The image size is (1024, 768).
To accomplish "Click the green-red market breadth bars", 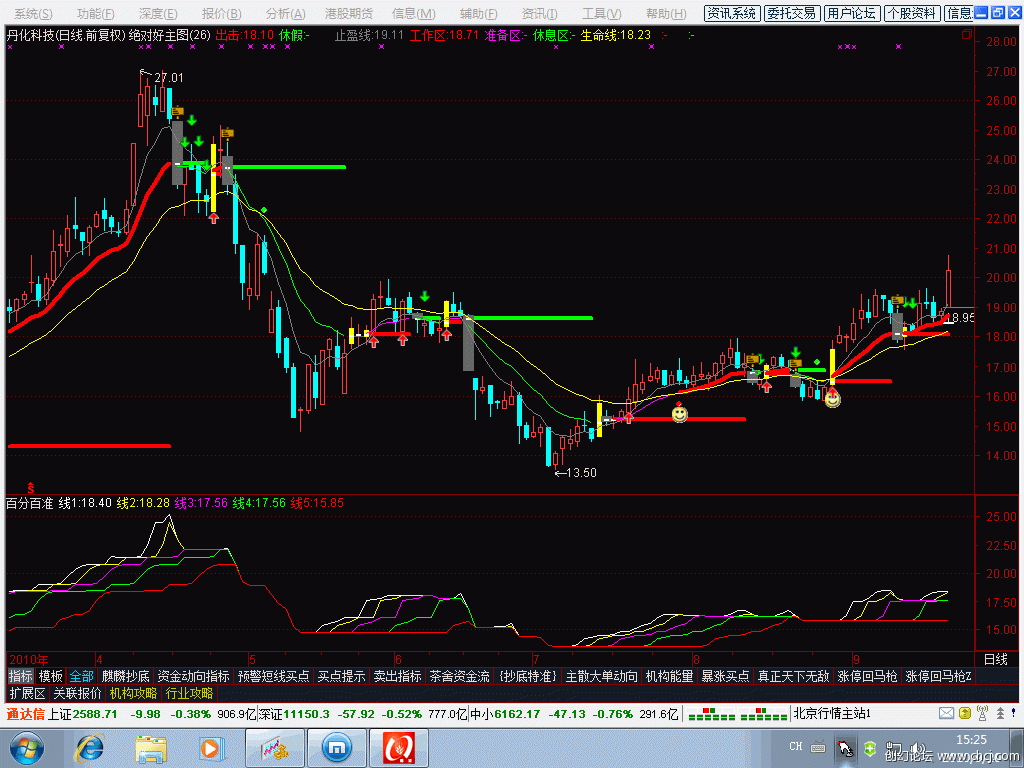I will click(737, 714).
